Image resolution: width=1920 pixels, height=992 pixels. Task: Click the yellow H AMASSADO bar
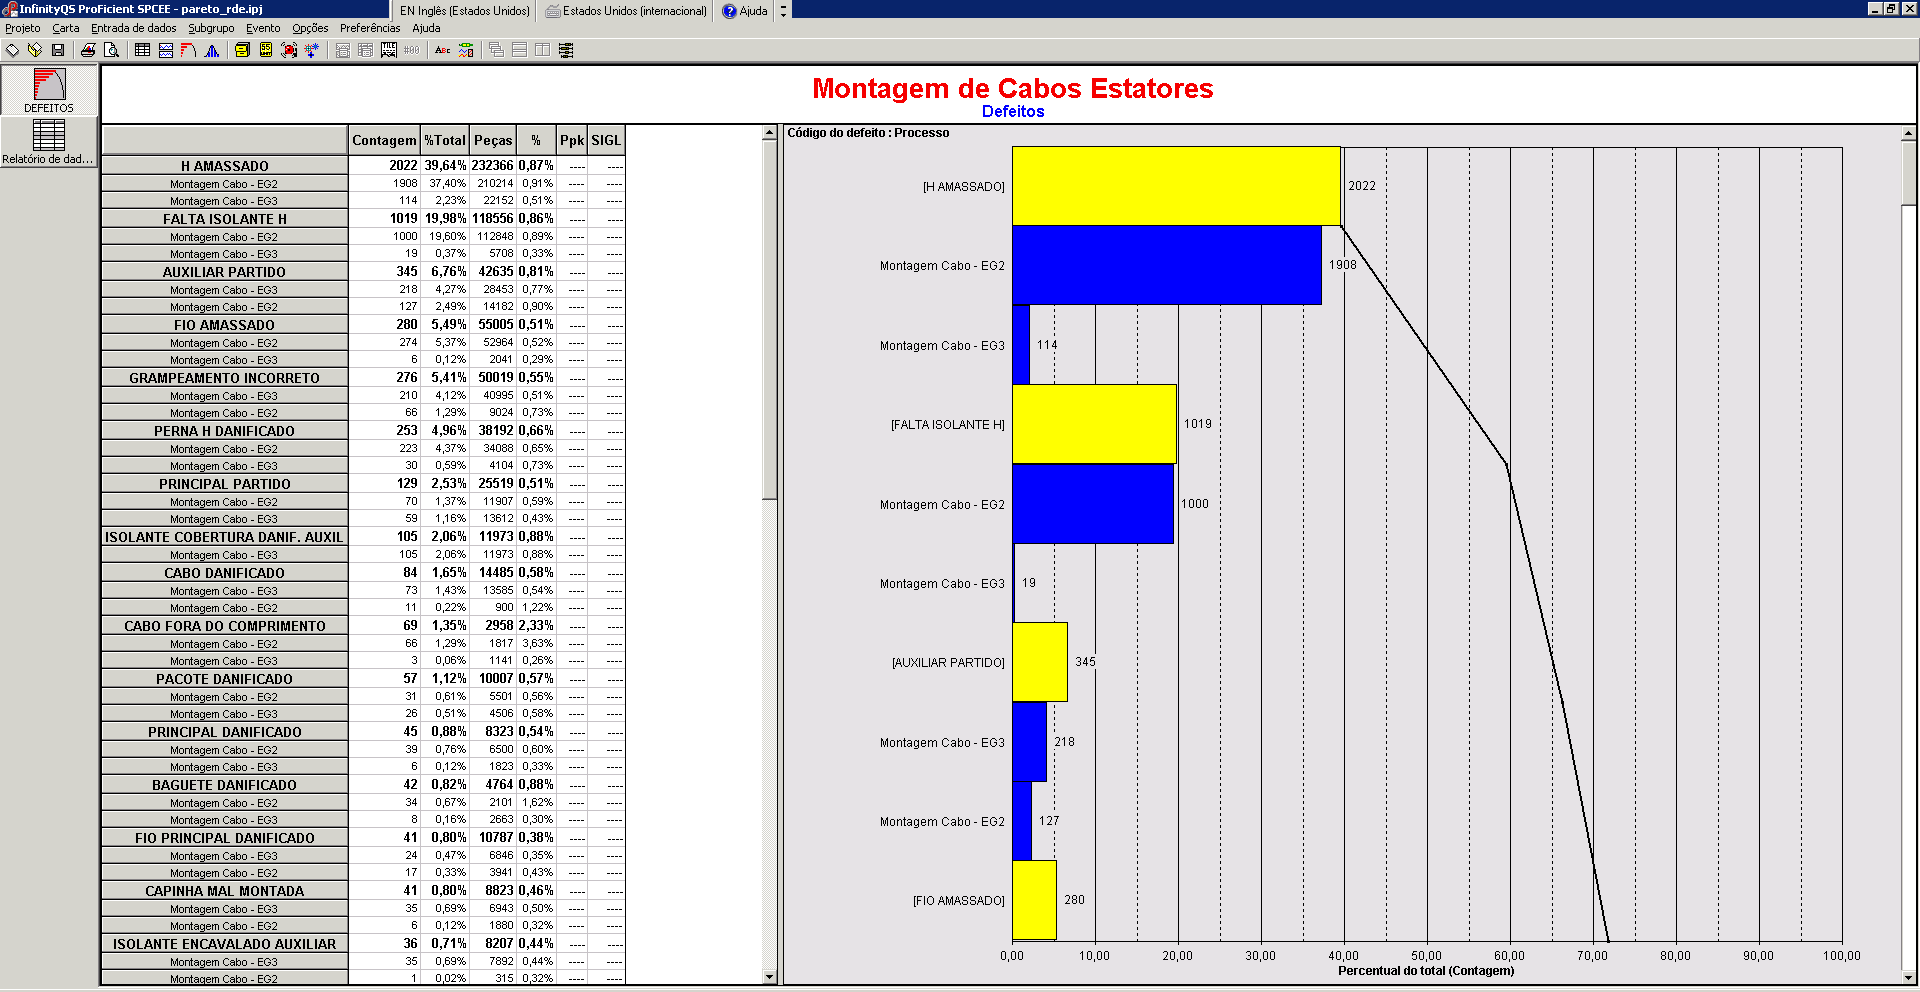pyautogui.click(x=1175, y=186)
